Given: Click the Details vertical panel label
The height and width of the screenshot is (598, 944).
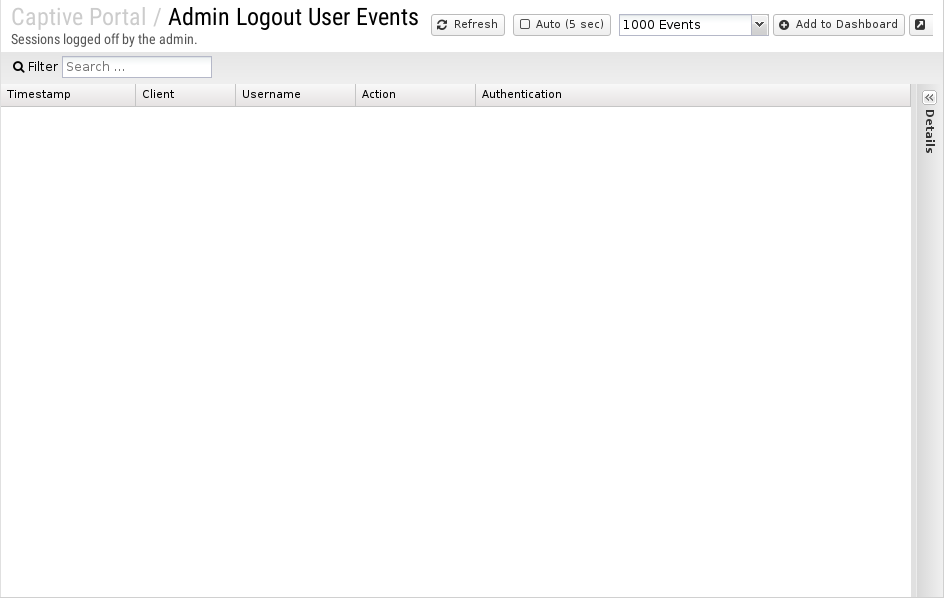Looking at the screenshot, I should (930, 131).
